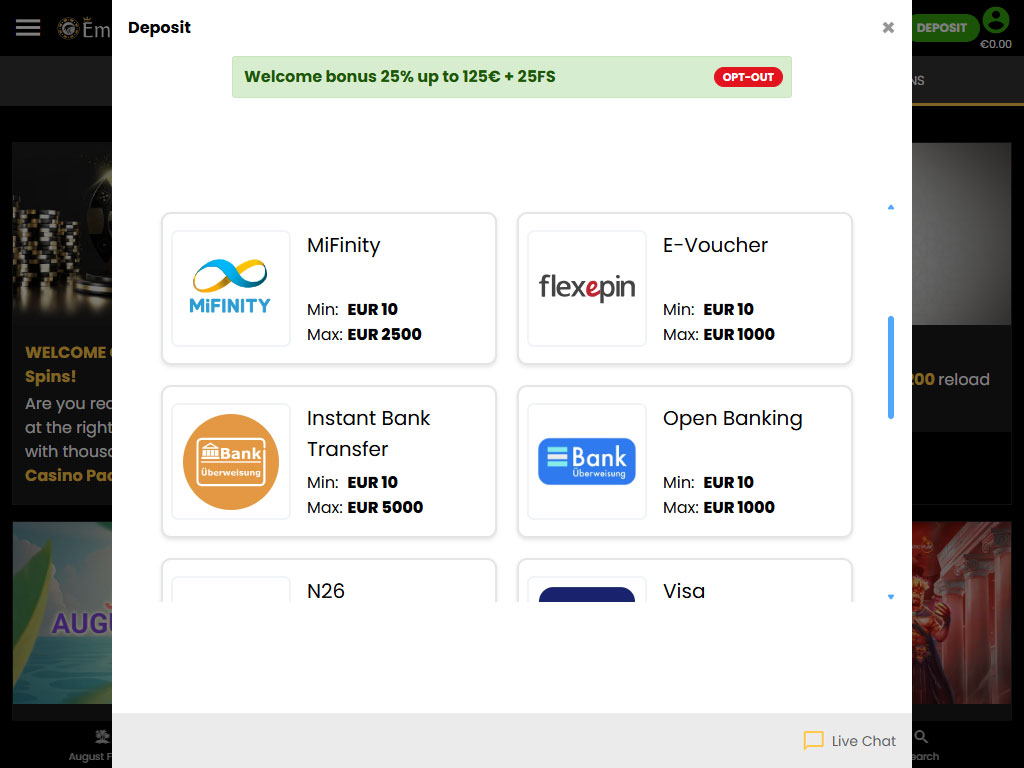
Task: Click the casino emblem logo in header
Action: click(x=68, y=28)
